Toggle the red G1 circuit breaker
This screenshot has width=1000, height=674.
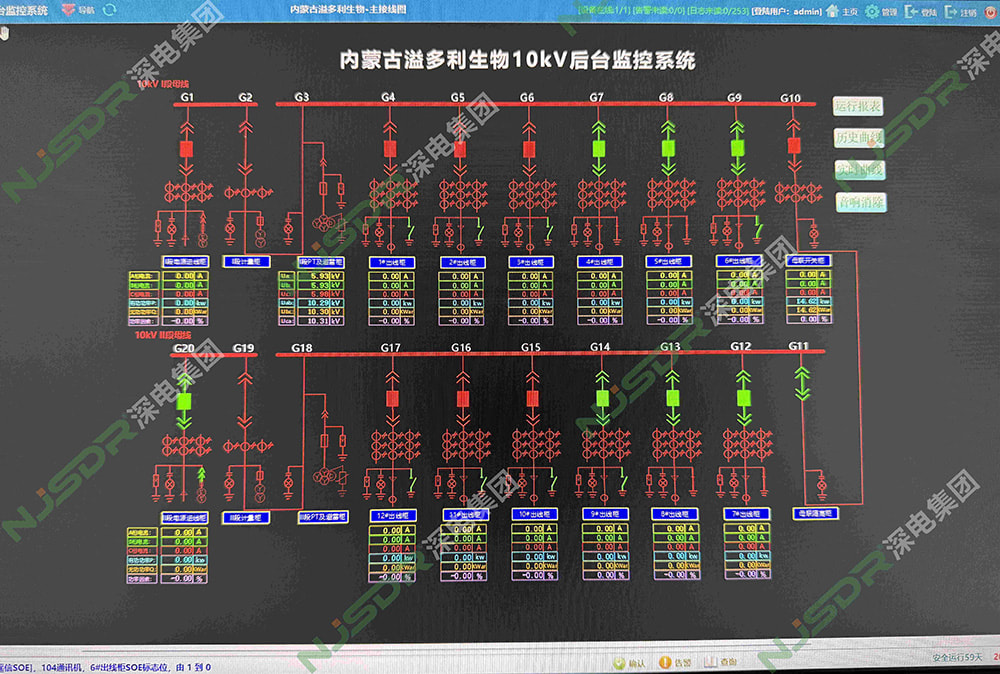pyautogui.click(x=186, y=148)
